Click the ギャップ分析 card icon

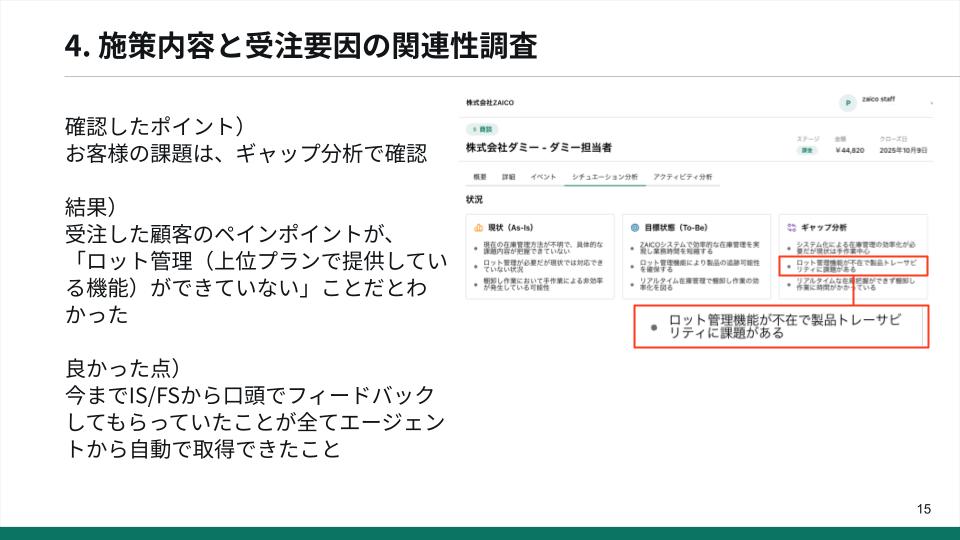pyautogui.click(x=792, y=228)
